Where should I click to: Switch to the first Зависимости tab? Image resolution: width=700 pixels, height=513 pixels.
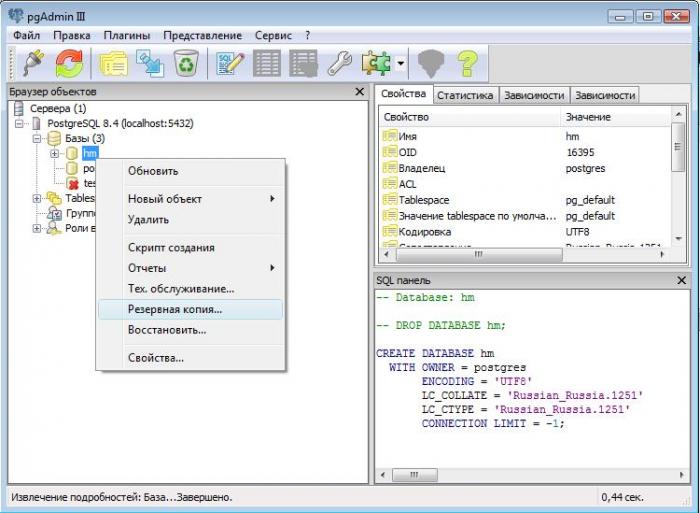click(x=534, y=95)
